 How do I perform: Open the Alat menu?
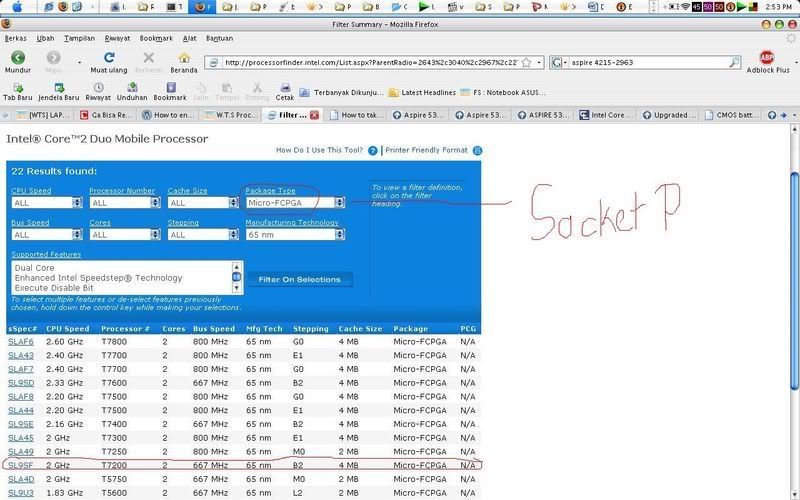click(x=189, y=38)
